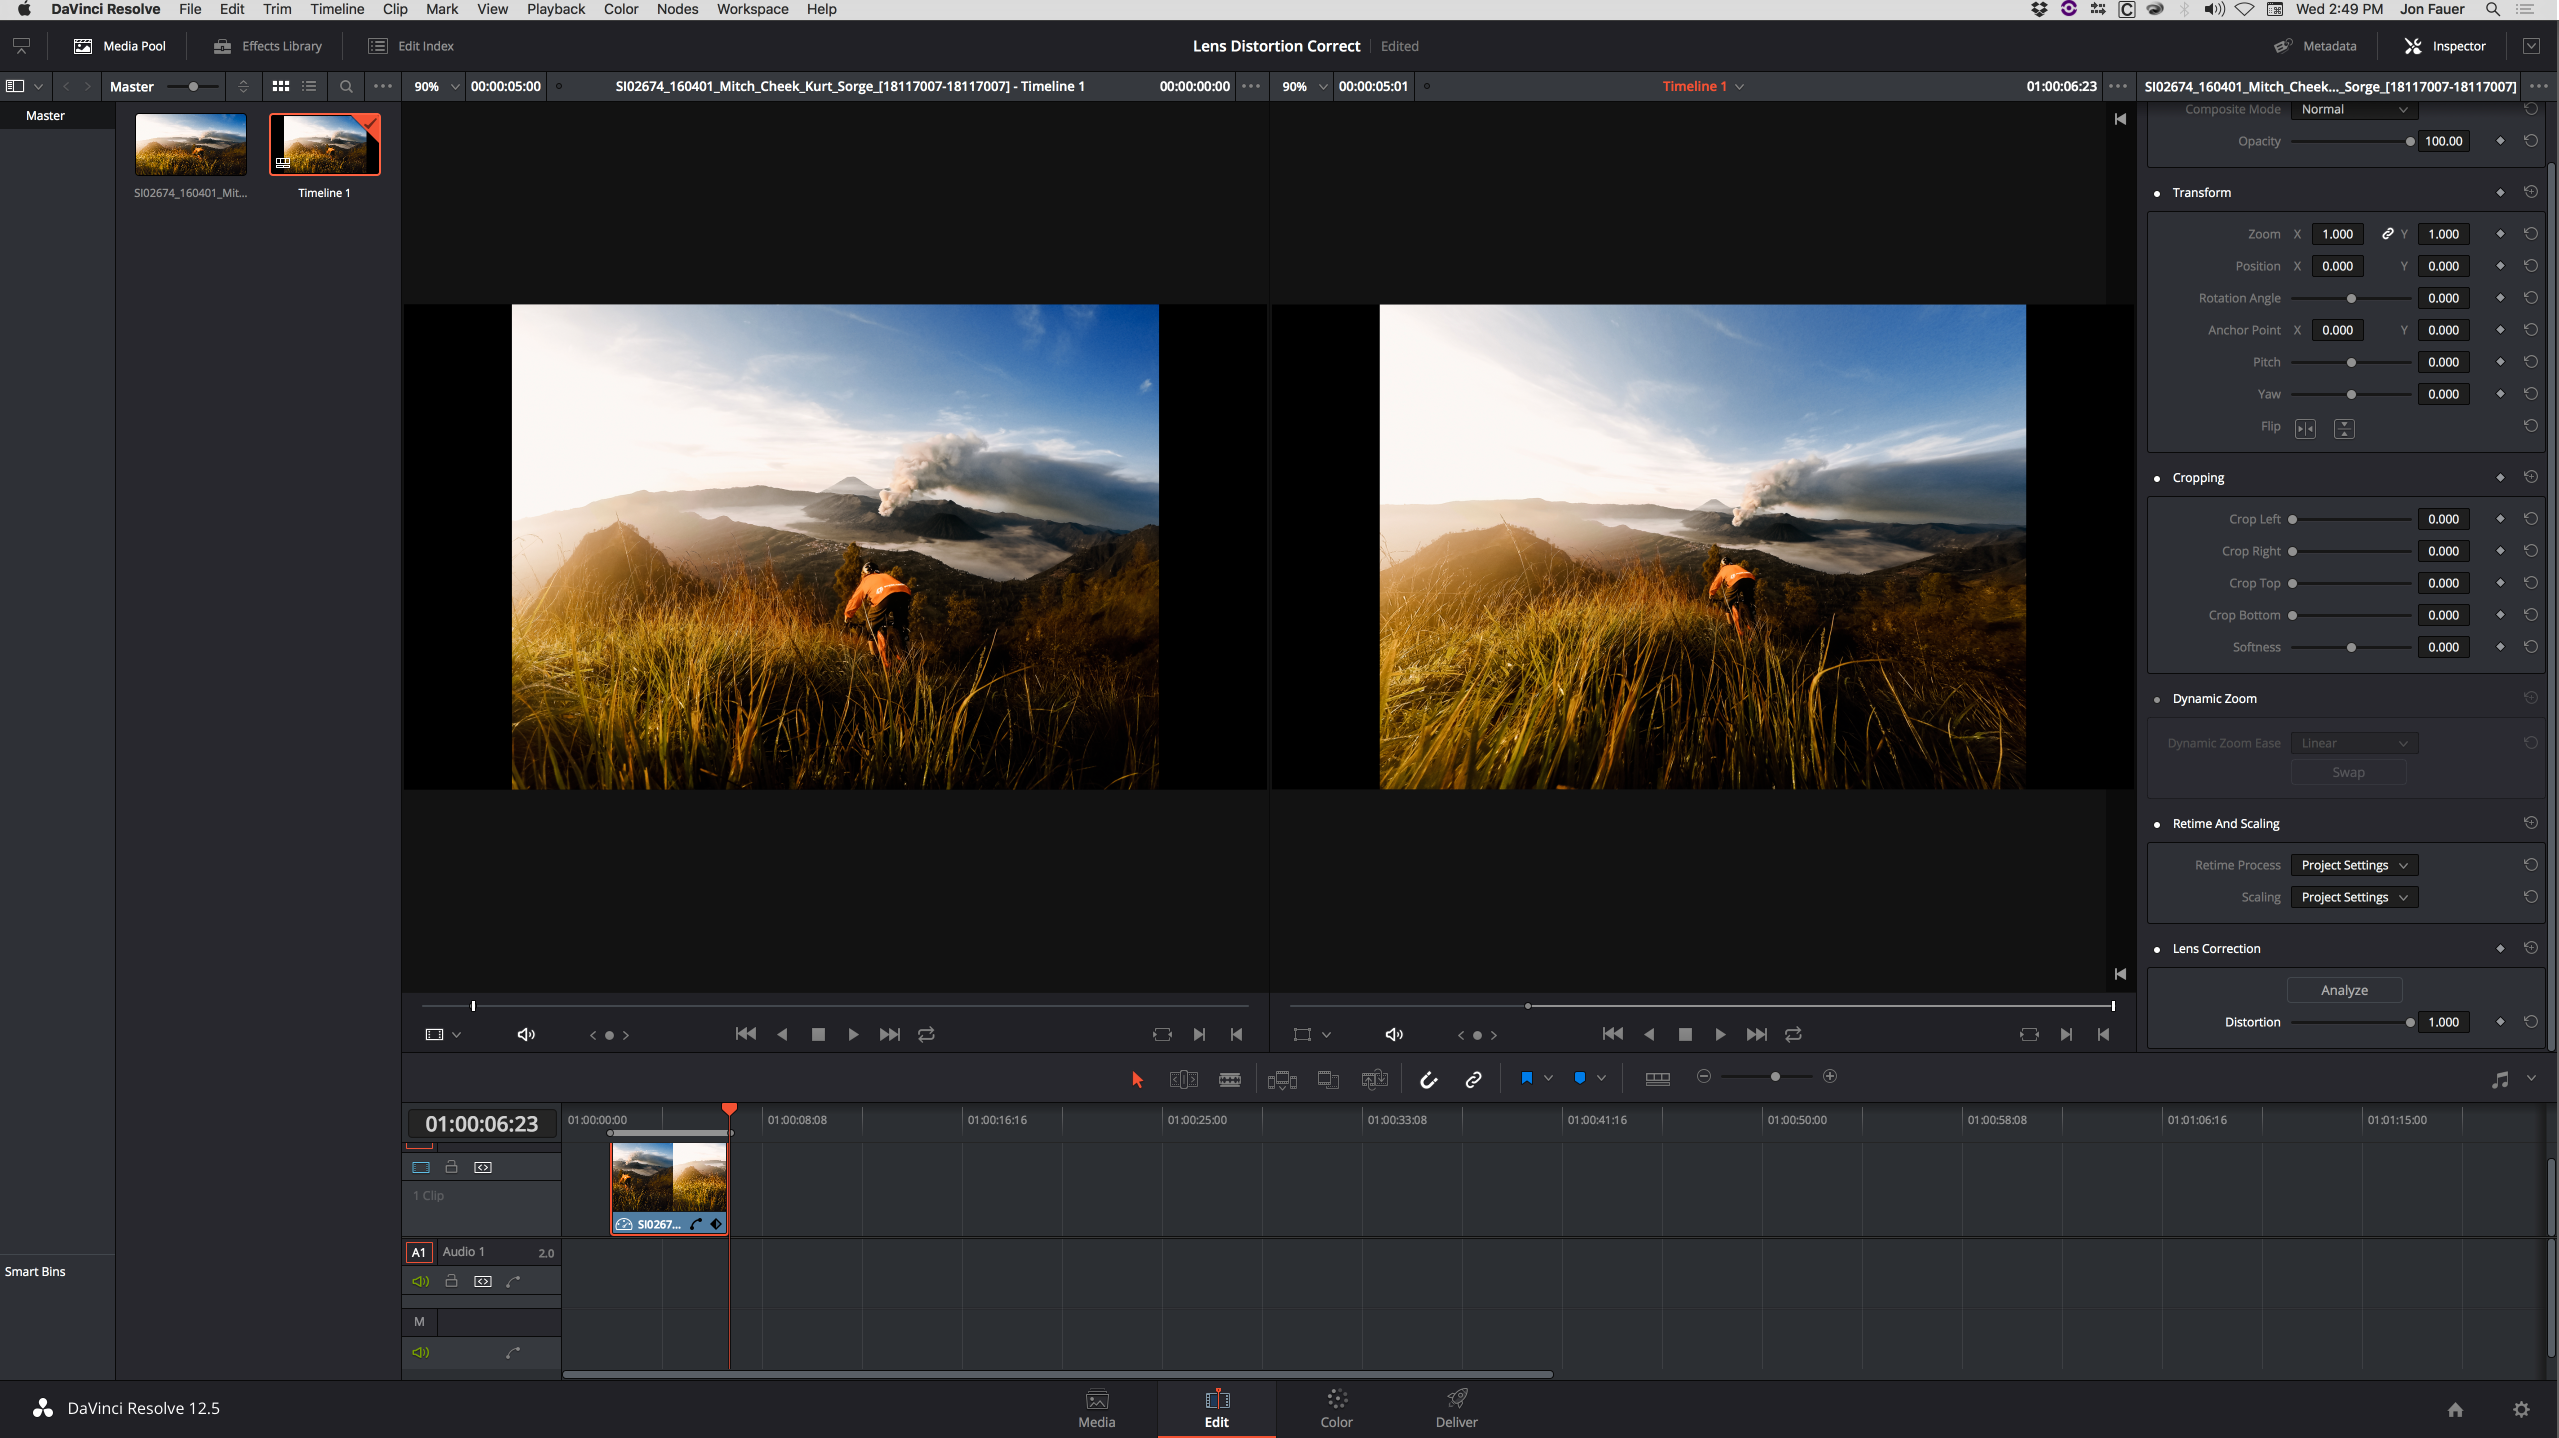
Task: Open timeline viewer 90% zoom dropdown
Action: point(1305,86)
